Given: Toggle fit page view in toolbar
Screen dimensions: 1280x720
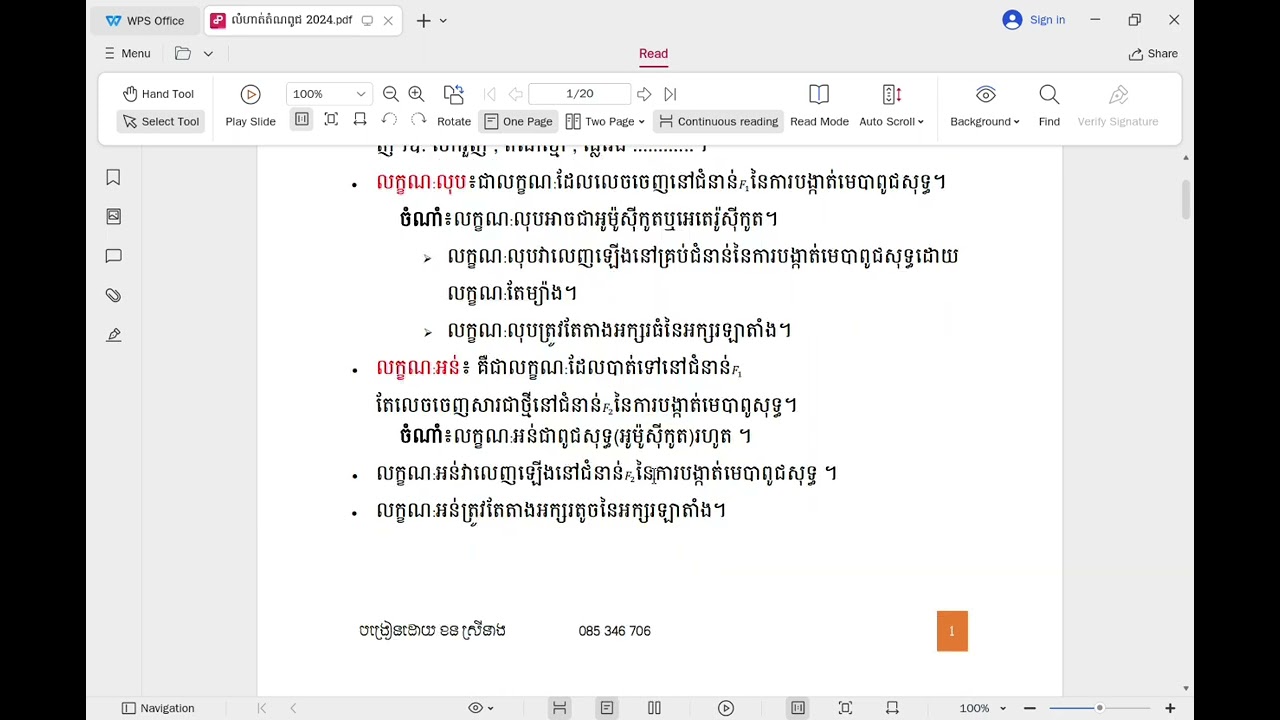Looking at the screenshot, I should coord(331,120).
